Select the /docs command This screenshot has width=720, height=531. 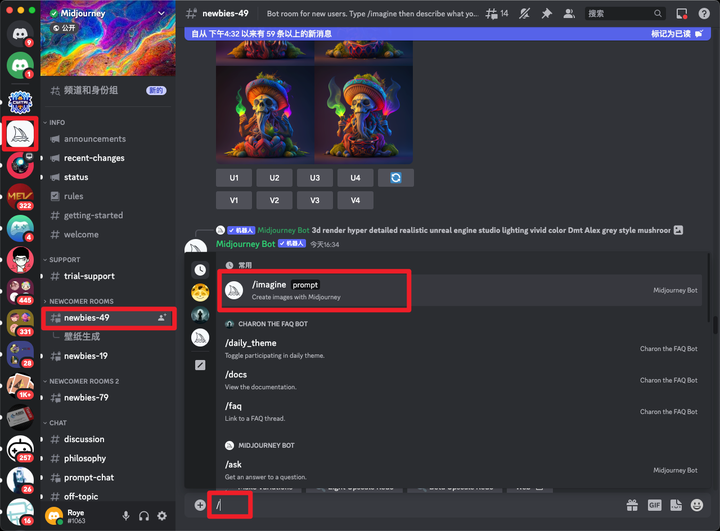461,380
